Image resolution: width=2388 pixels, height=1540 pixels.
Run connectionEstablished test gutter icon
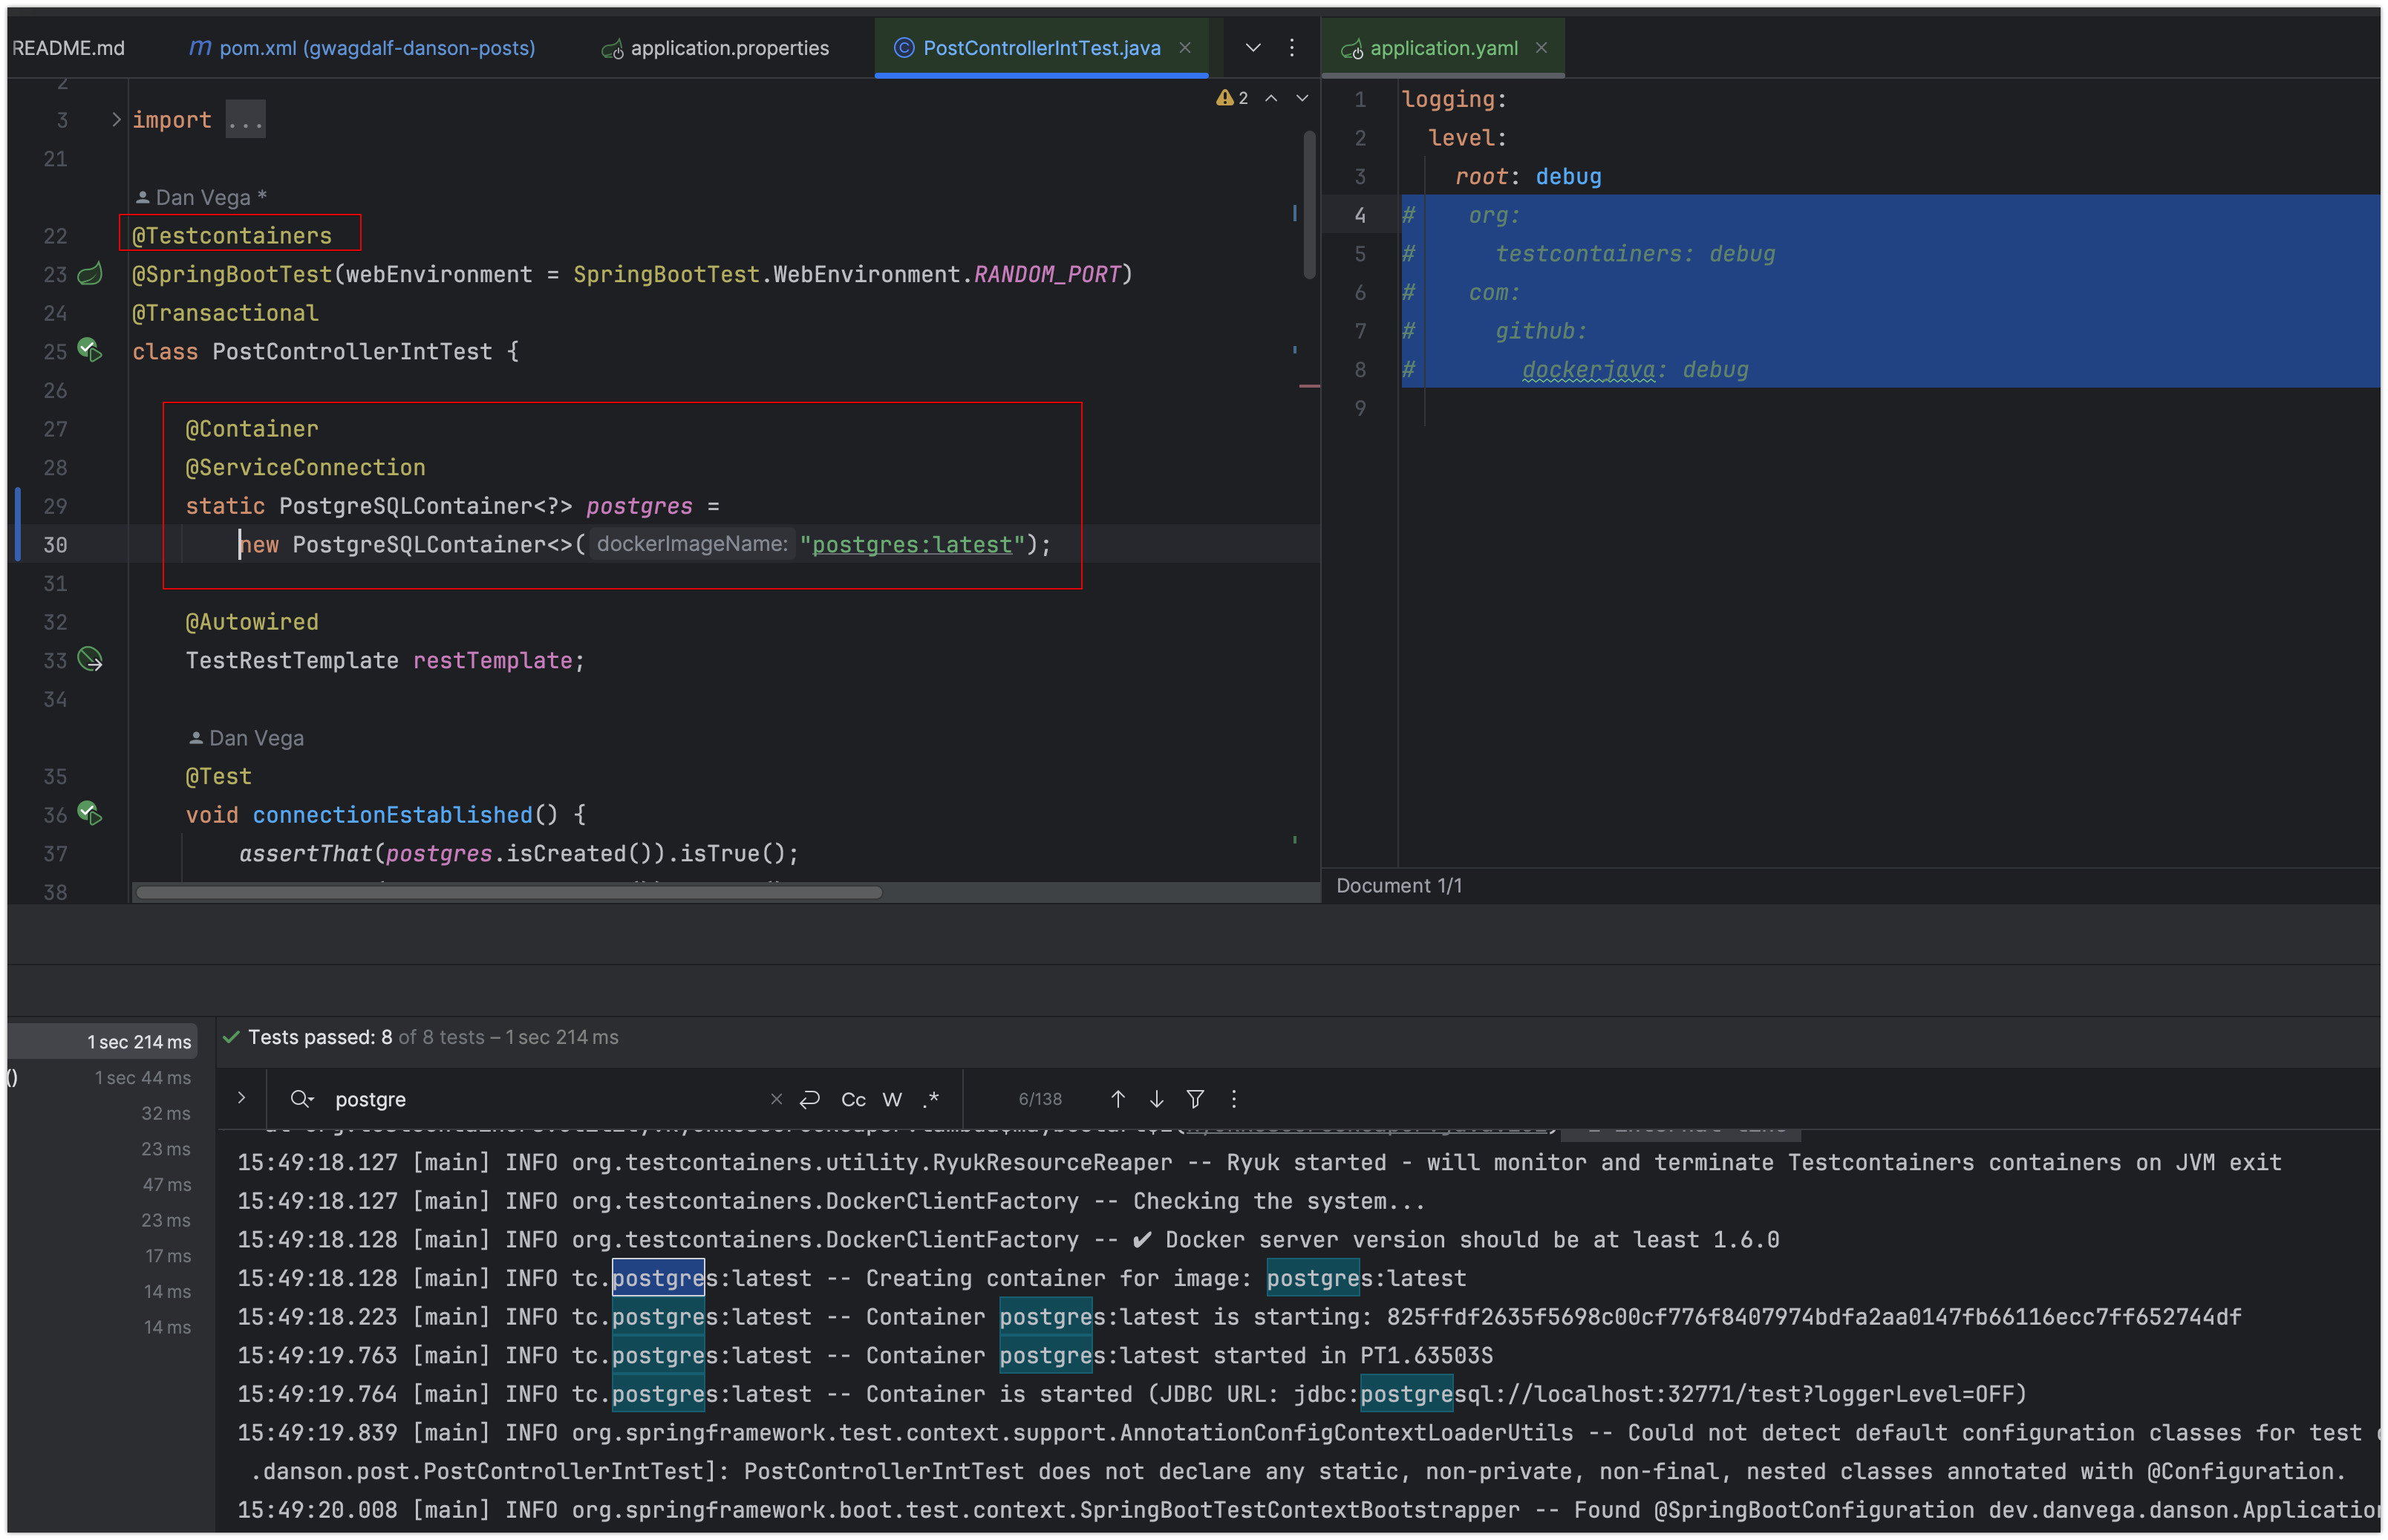tap(90, 814)
